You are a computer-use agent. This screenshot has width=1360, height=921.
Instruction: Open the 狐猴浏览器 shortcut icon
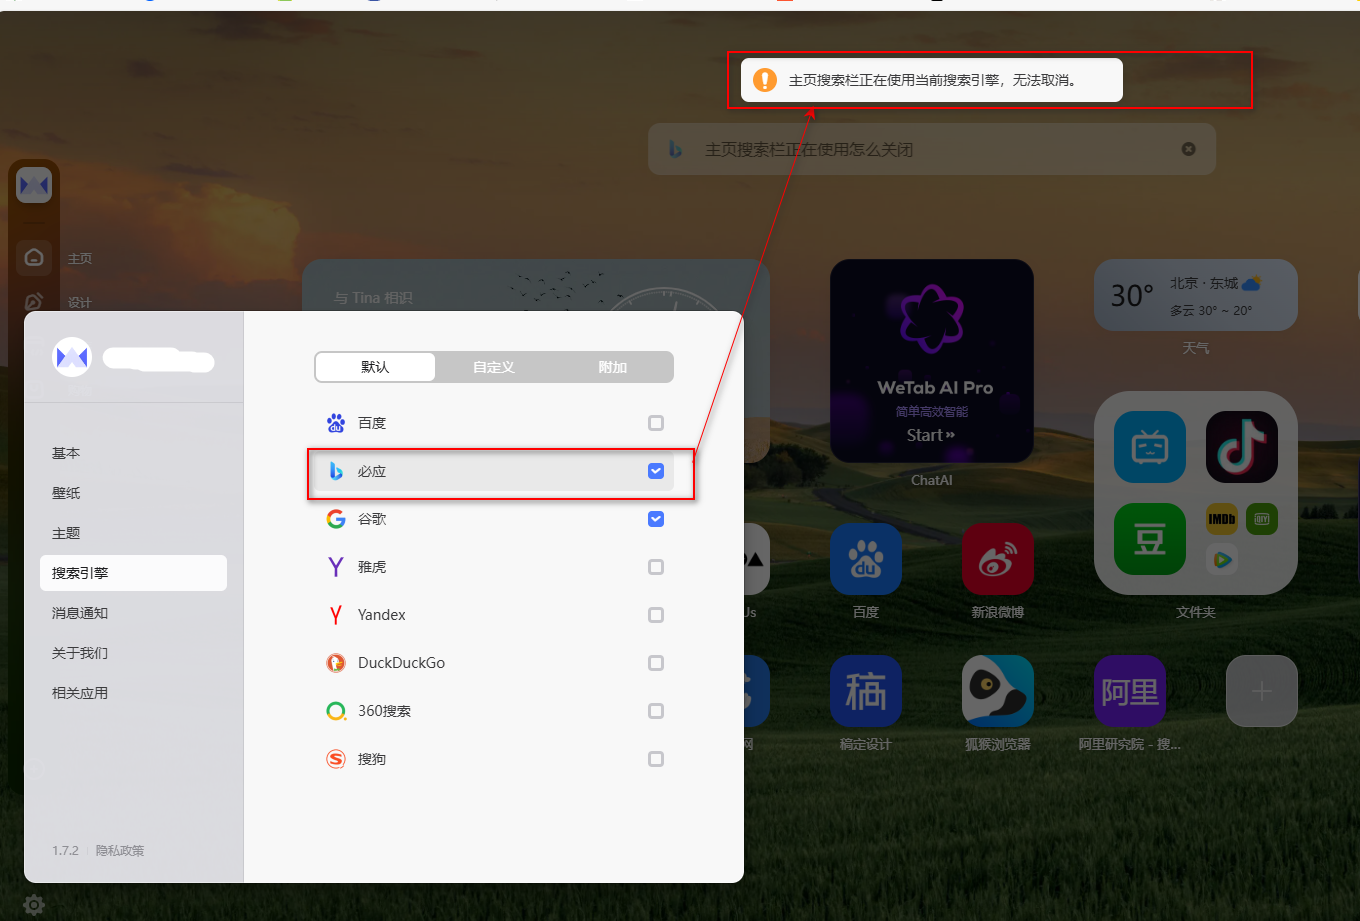pos(998,691)
